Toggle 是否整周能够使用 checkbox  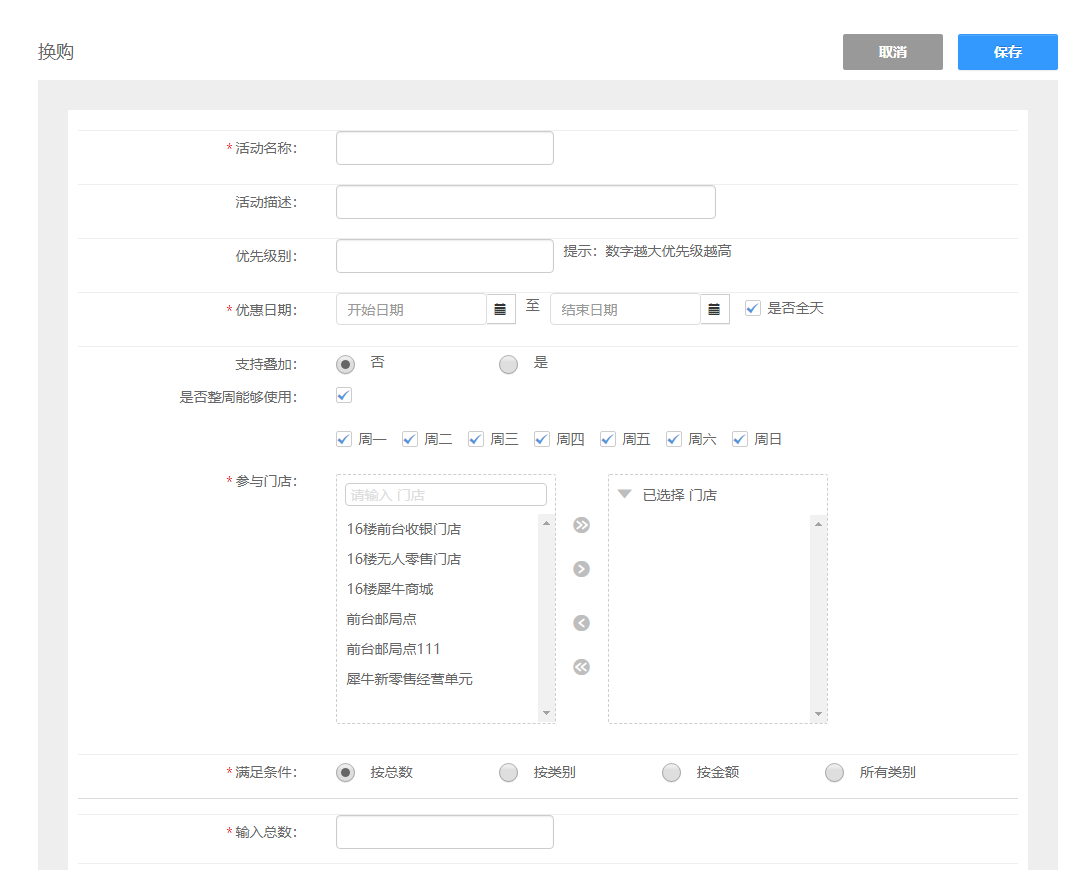[344, 395]
